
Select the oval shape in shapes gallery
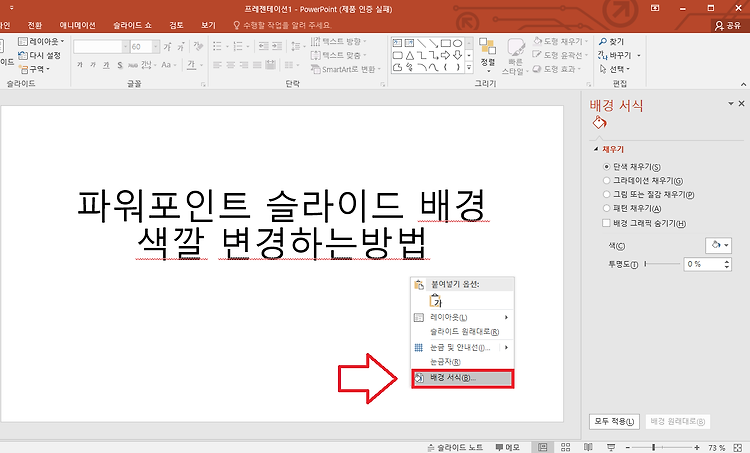click(457, 43)
